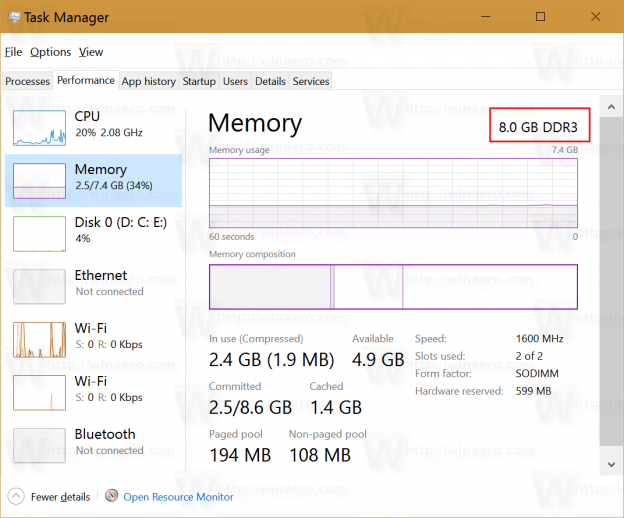Image resolution: width=624 pixels, height=518 pixels.
Task: Switch to the Details tab
Action: pos(270,81)
